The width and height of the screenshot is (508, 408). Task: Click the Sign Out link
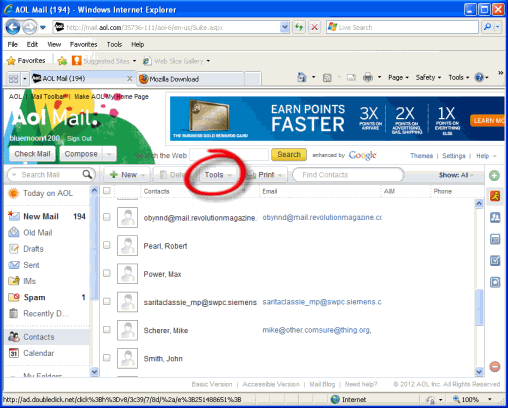79,139
